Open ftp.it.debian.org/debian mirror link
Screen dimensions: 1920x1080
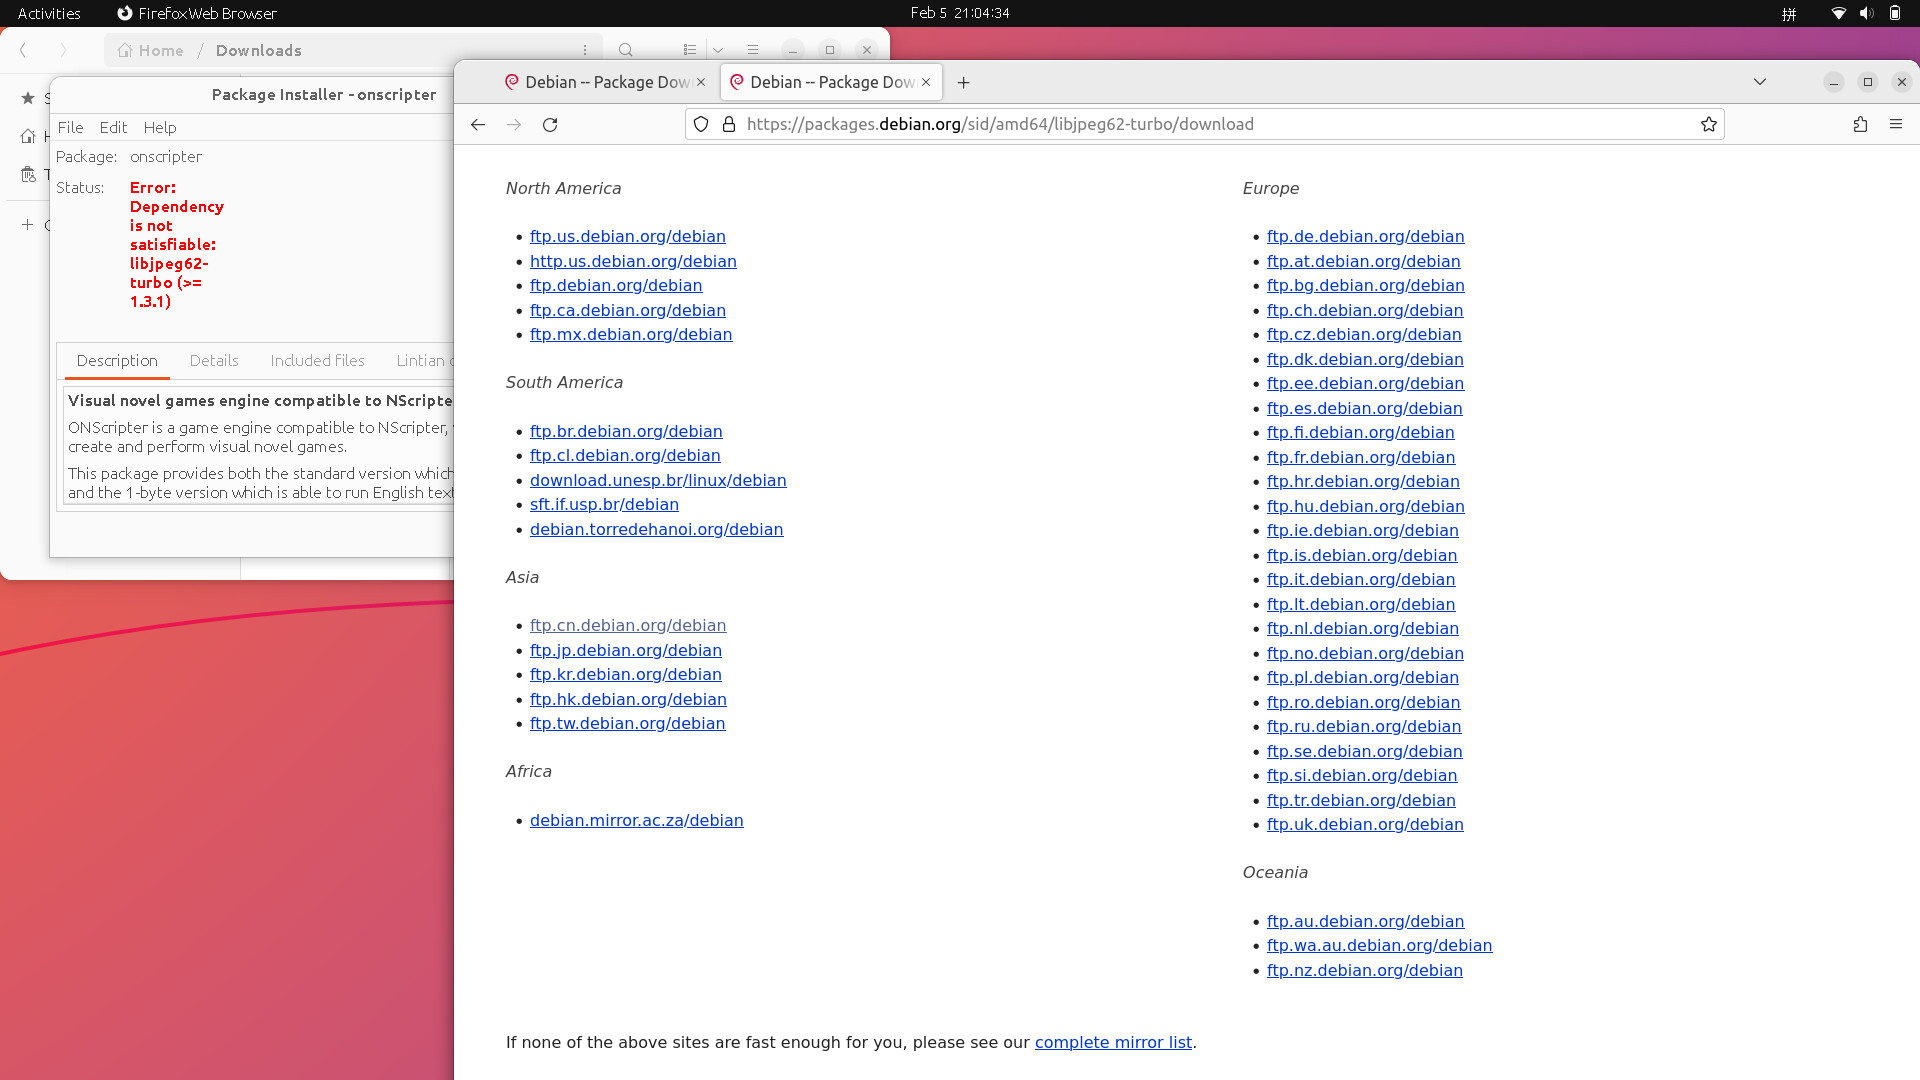pyautogui.click(x=1361, y=579)
